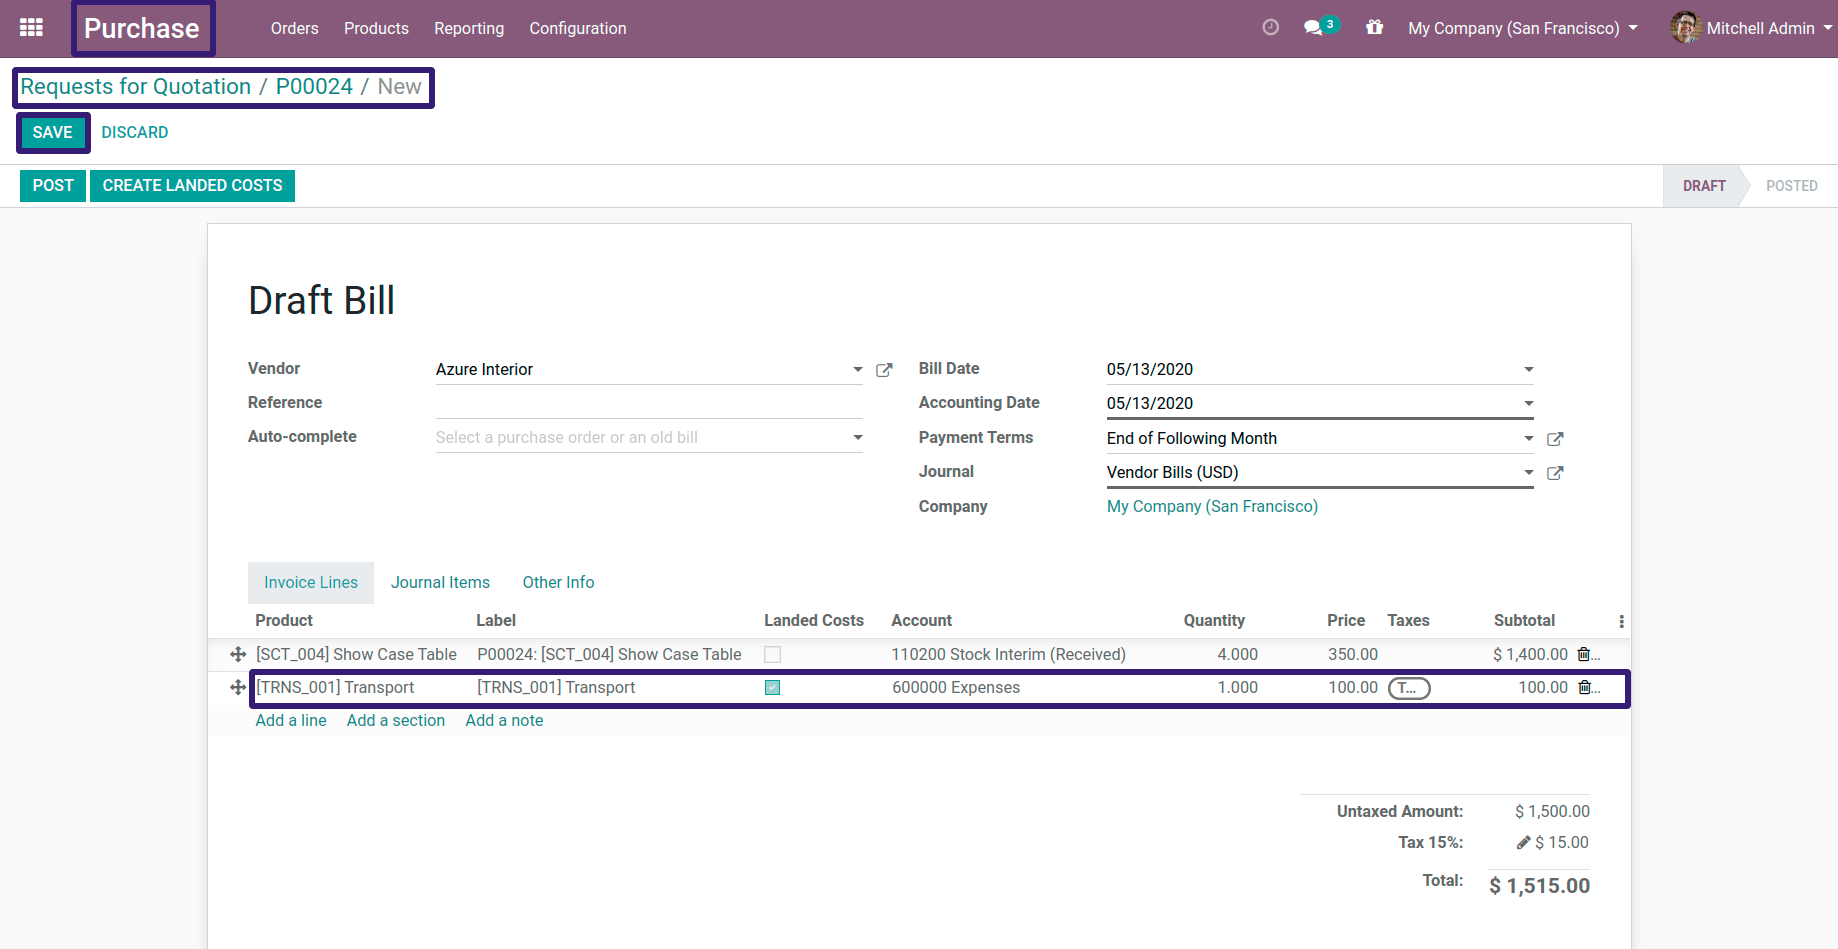The height and width of the screenshot is (949, 1838).
Task: Expand Payment Terms dropdown
Action: tap(1528, 439)
